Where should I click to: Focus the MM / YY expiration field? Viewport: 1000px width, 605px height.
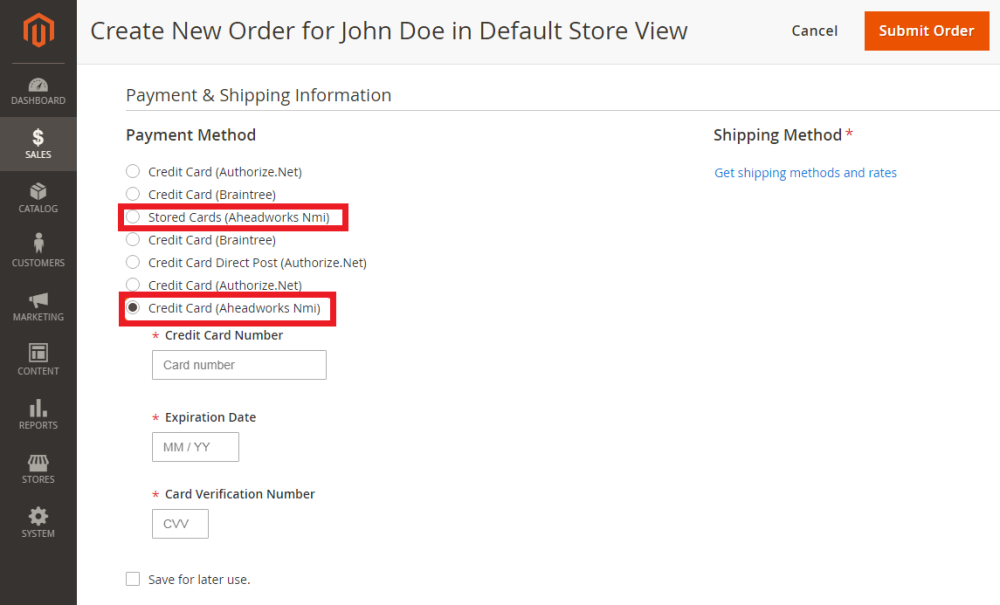coord(195,447)
